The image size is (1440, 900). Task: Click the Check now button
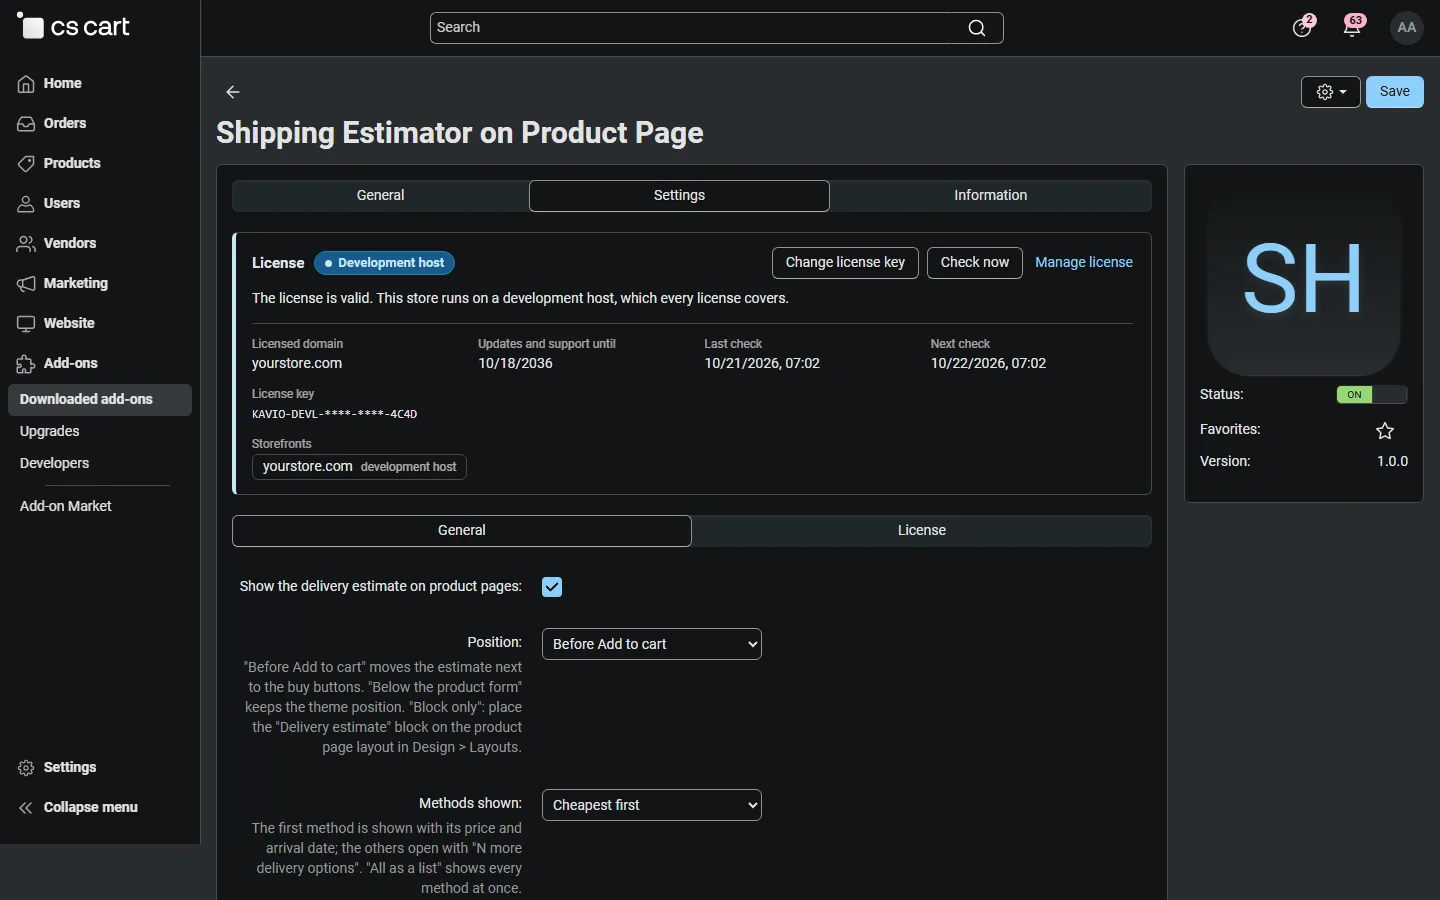[x=975, y=263]
